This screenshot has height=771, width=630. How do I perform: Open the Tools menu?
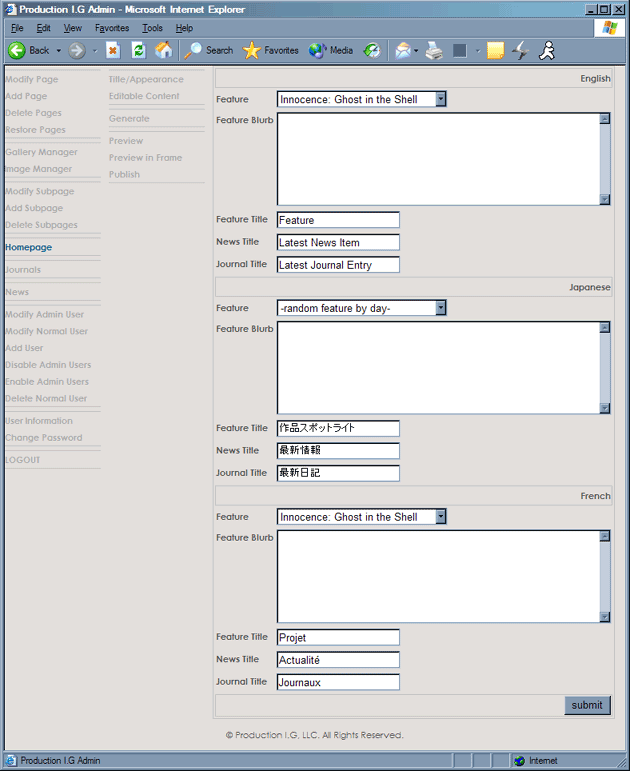[152, 28]
